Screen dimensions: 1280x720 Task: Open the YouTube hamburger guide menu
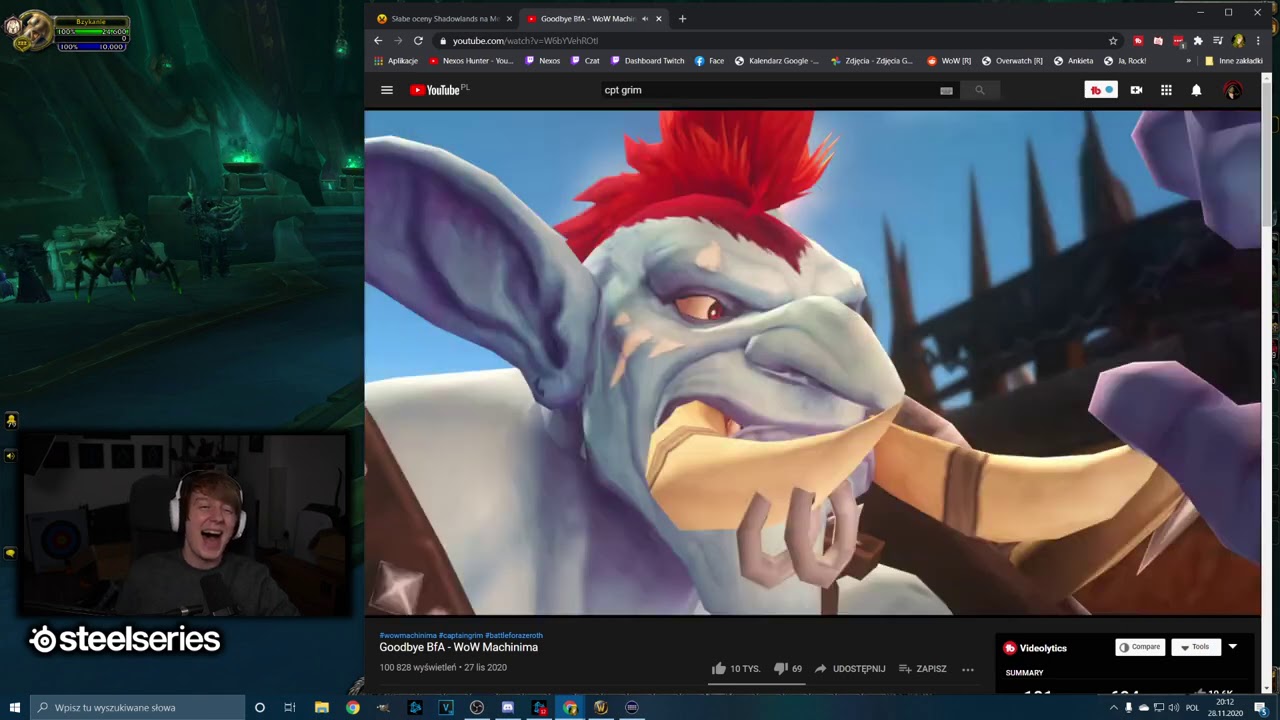[x=387, y=90]
